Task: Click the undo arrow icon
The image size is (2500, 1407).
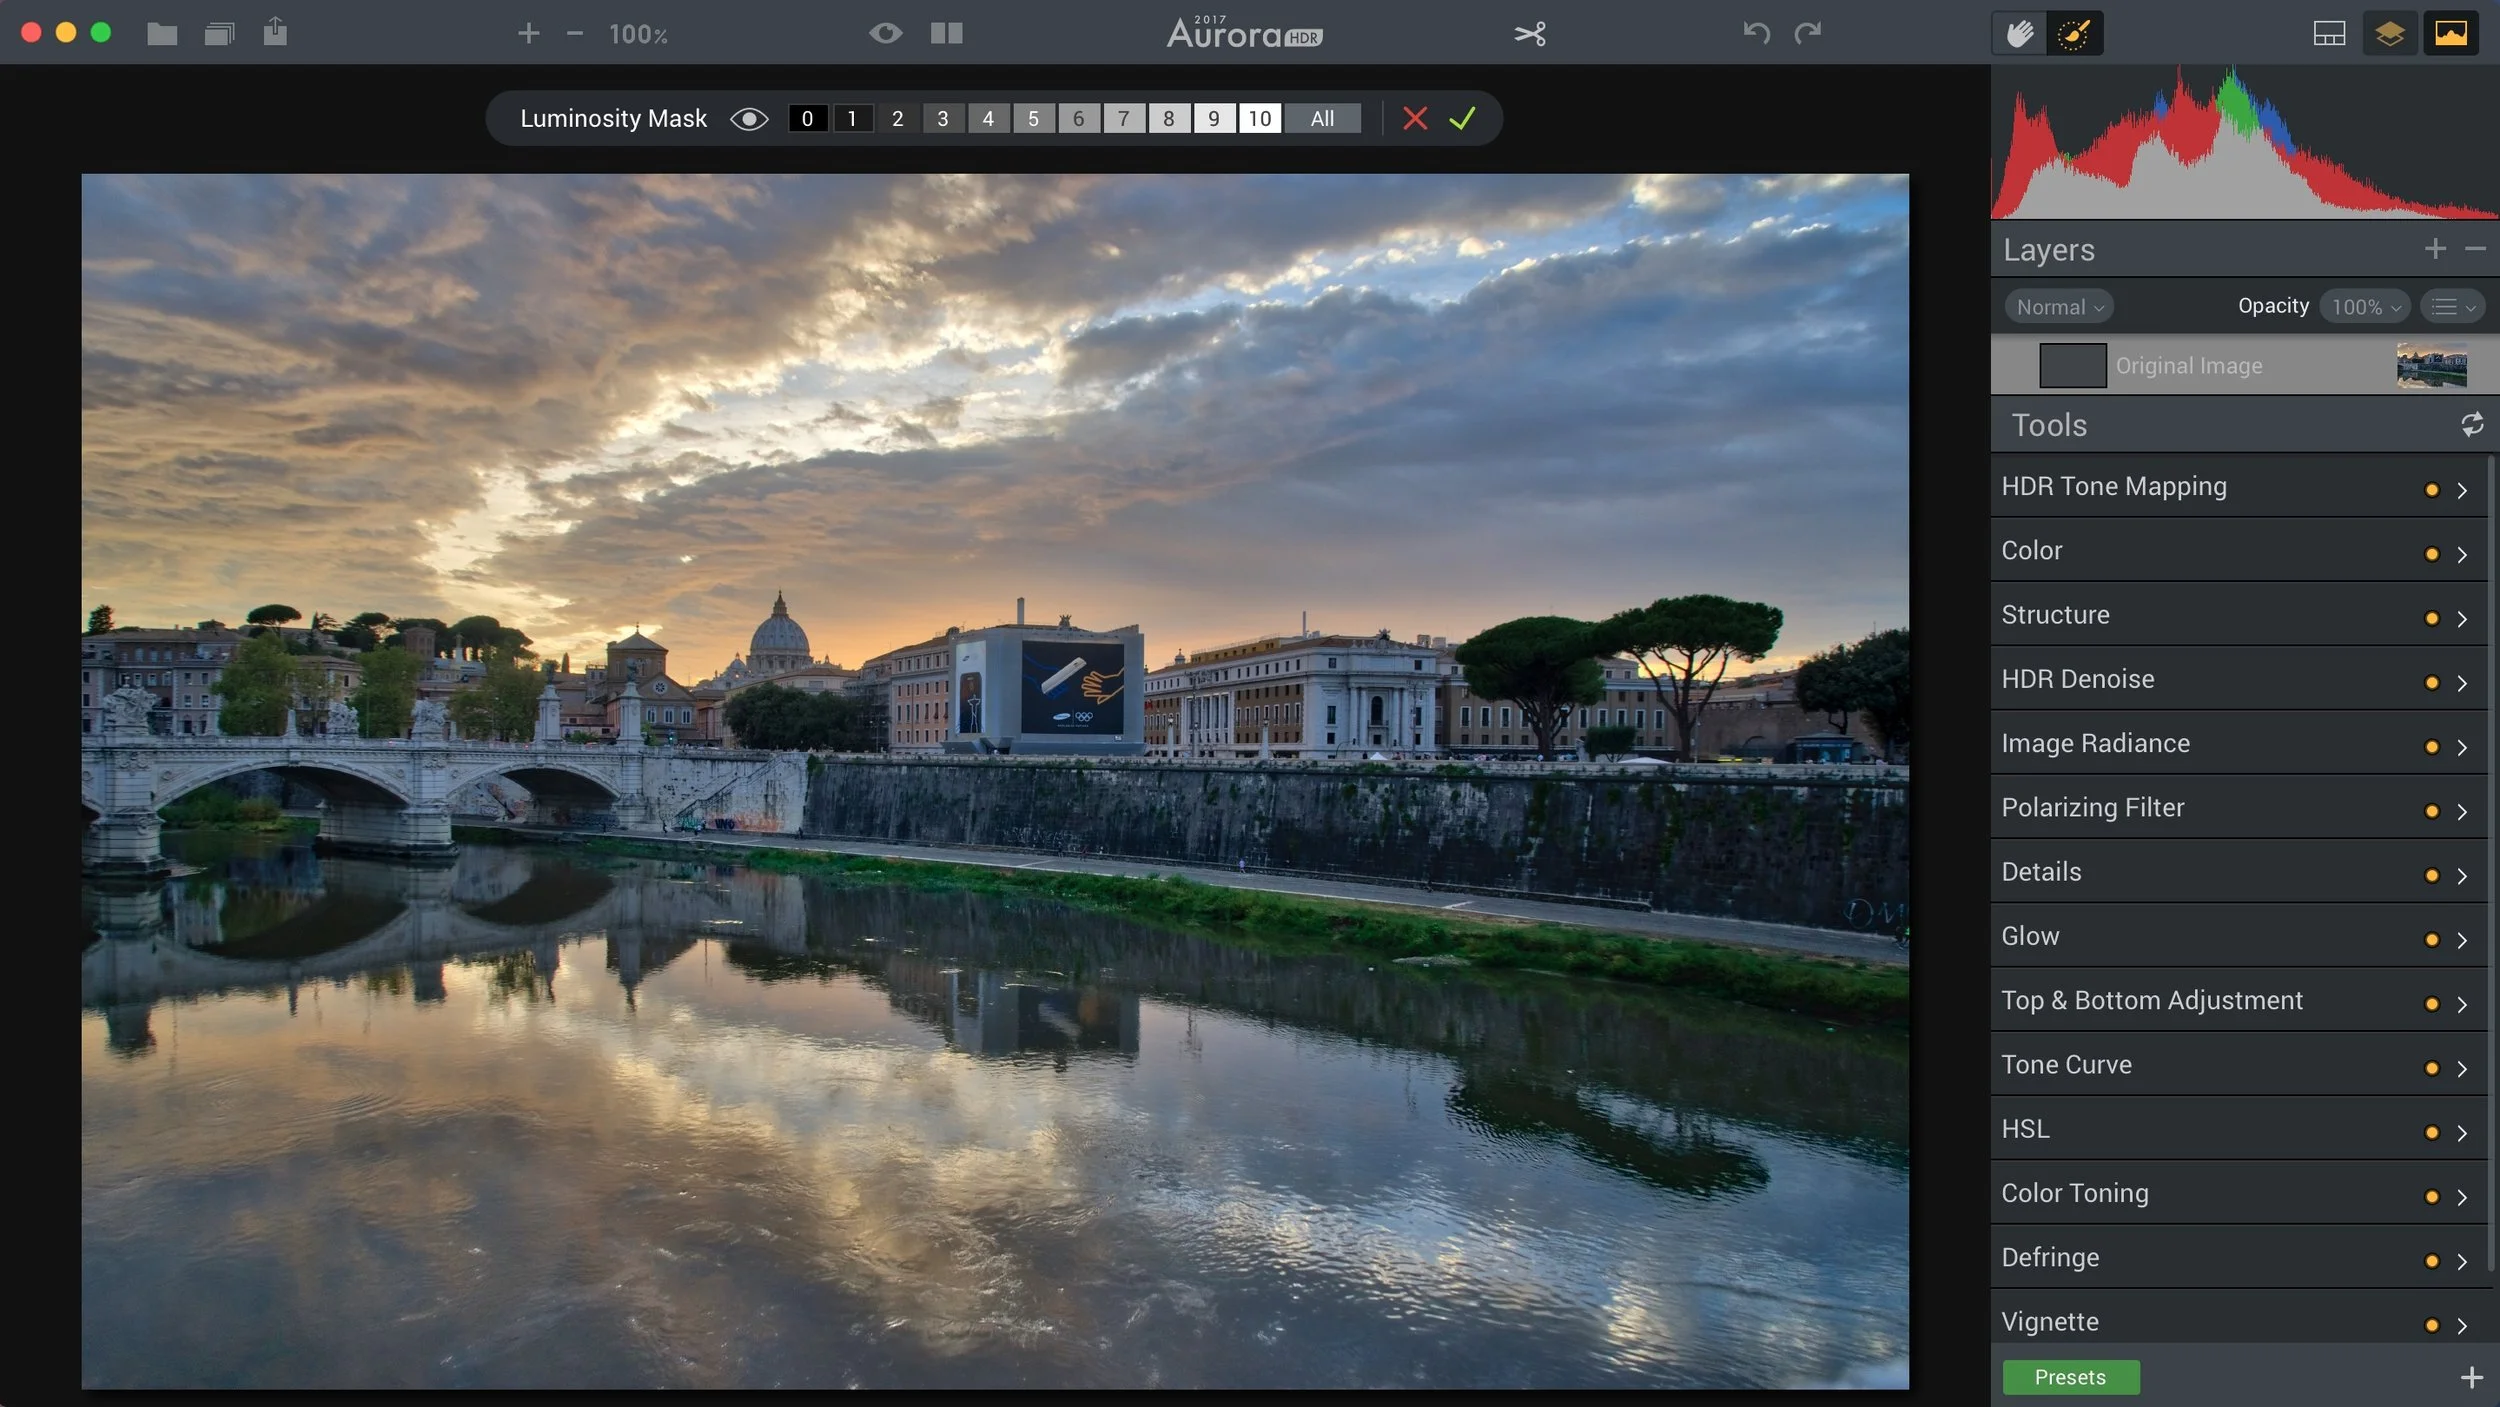Action: pos(1756,34)
